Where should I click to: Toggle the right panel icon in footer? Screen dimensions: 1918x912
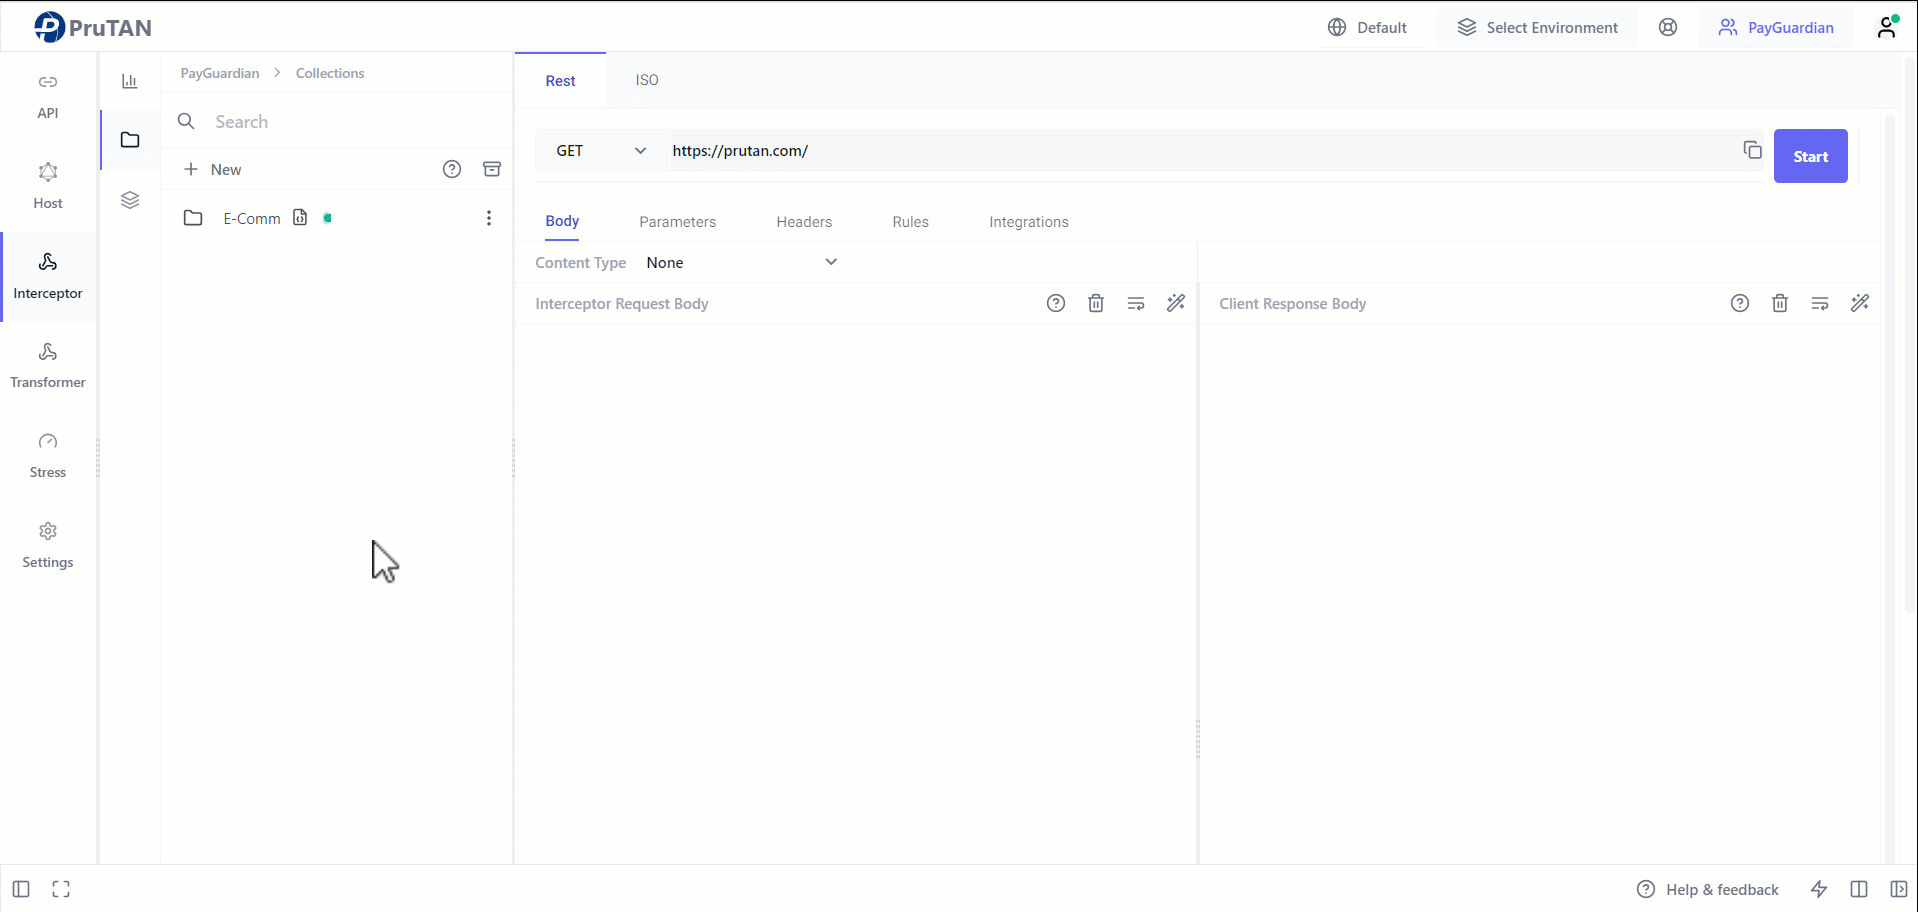(x=1899, y=889)
